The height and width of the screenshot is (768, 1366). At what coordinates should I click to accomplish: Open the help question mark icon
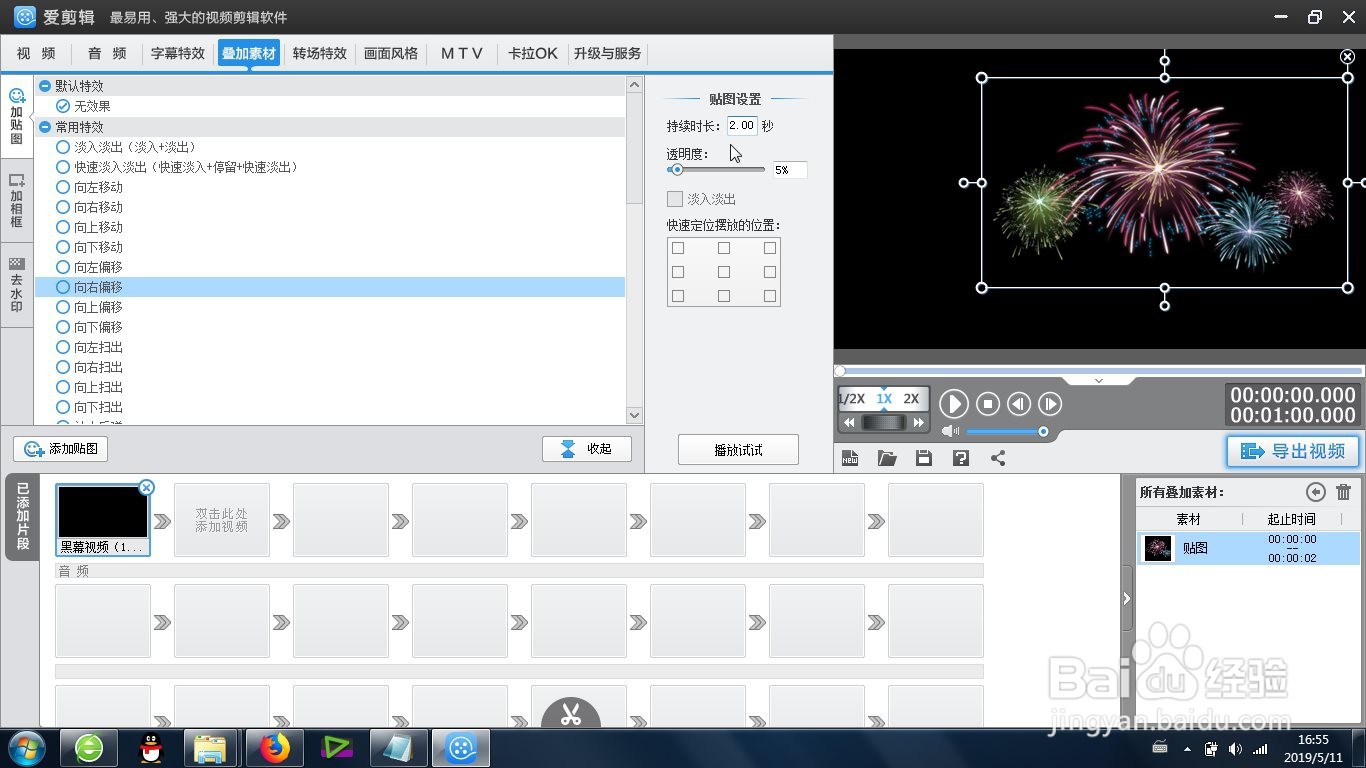point(961,458)
